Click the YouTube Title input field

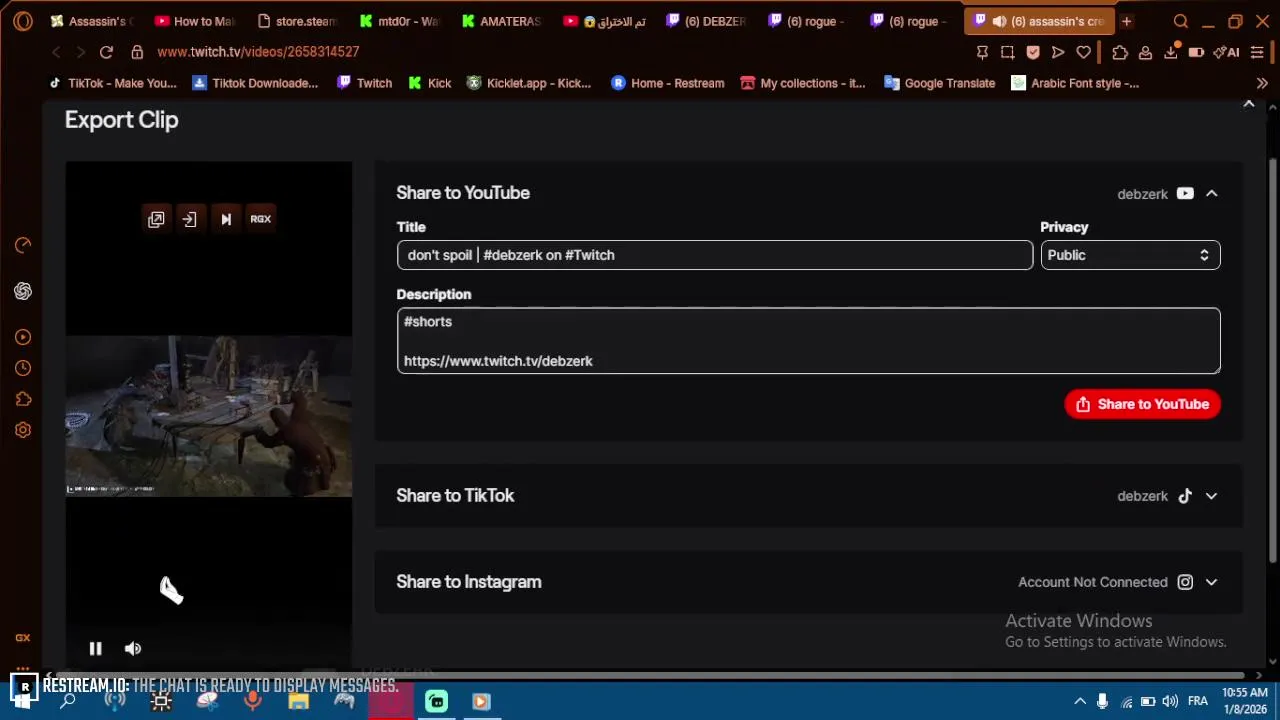(715, 255)
